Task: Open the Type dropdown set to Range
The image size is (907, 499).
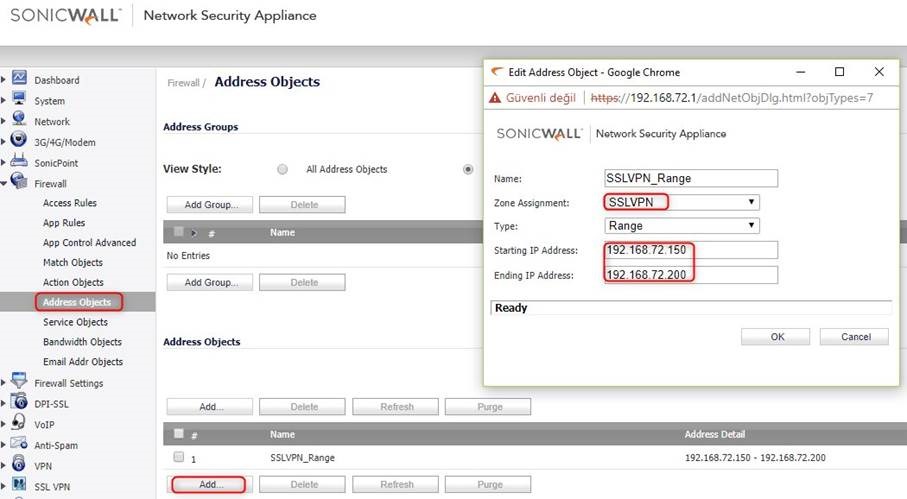Action: pyautogui.click(x=681, y=226)
